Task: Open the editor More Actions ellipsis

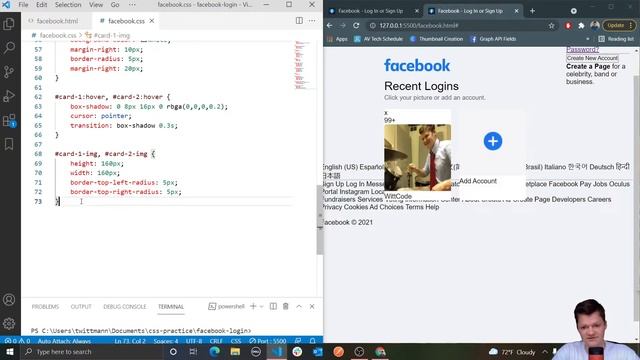Action: click(x=312, y=20)
